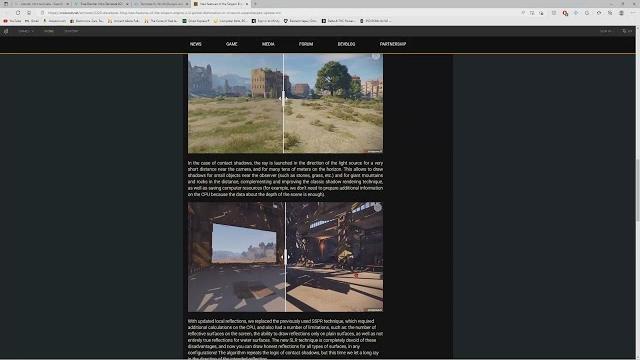The height and width of the screenshot is (360, 640).
Task: Open the MEDIA menu item
Action: click(268, 44)
